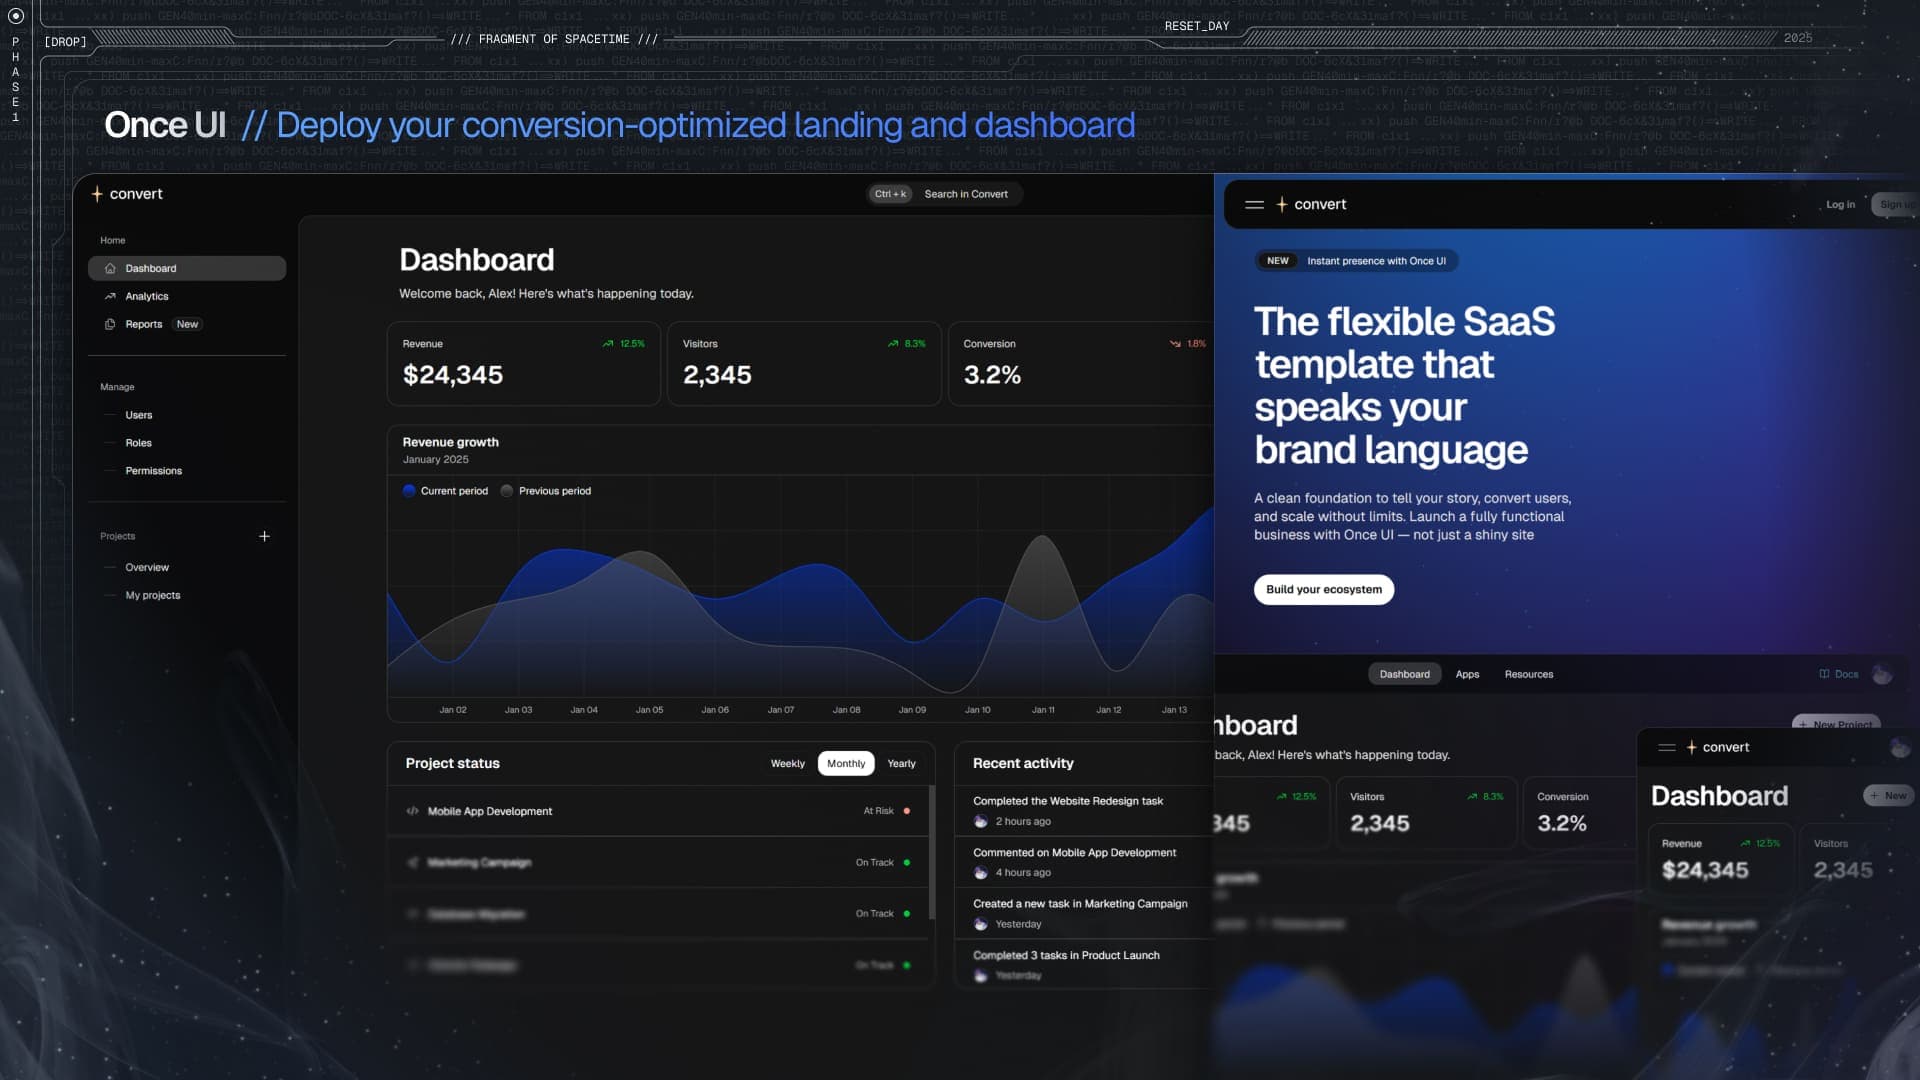Click At Risk red status dot
1920x1080 pixels.
point(907,811)
